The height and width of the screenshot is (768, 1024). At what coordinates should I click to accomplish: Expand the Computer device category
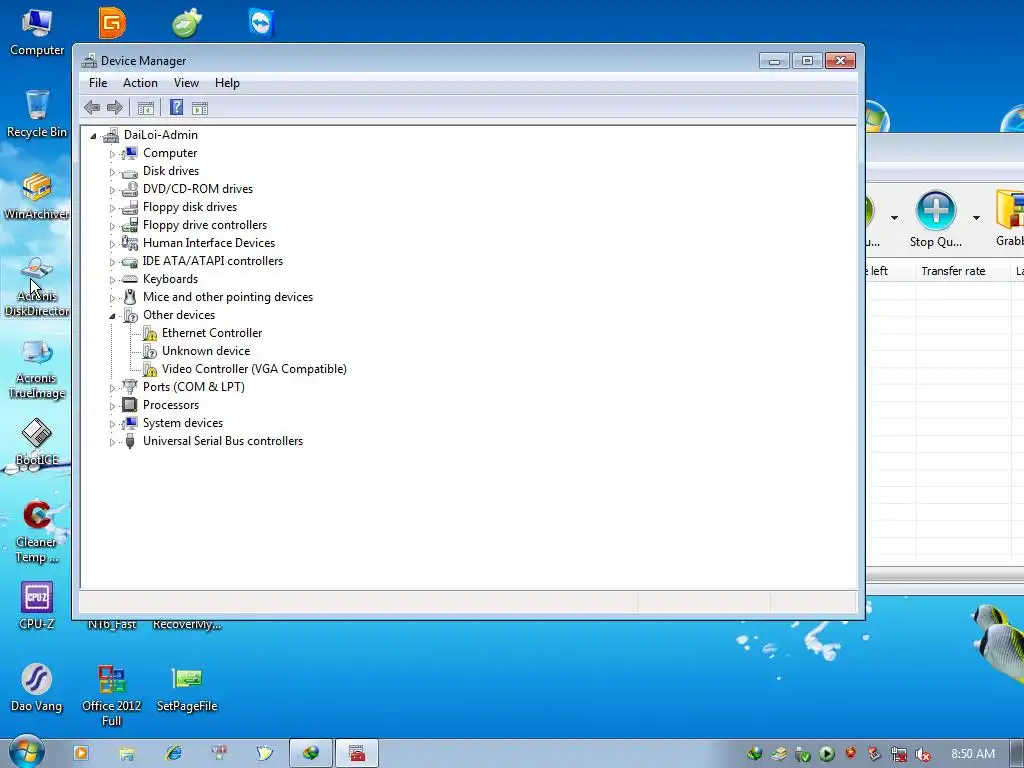[112, 154]
